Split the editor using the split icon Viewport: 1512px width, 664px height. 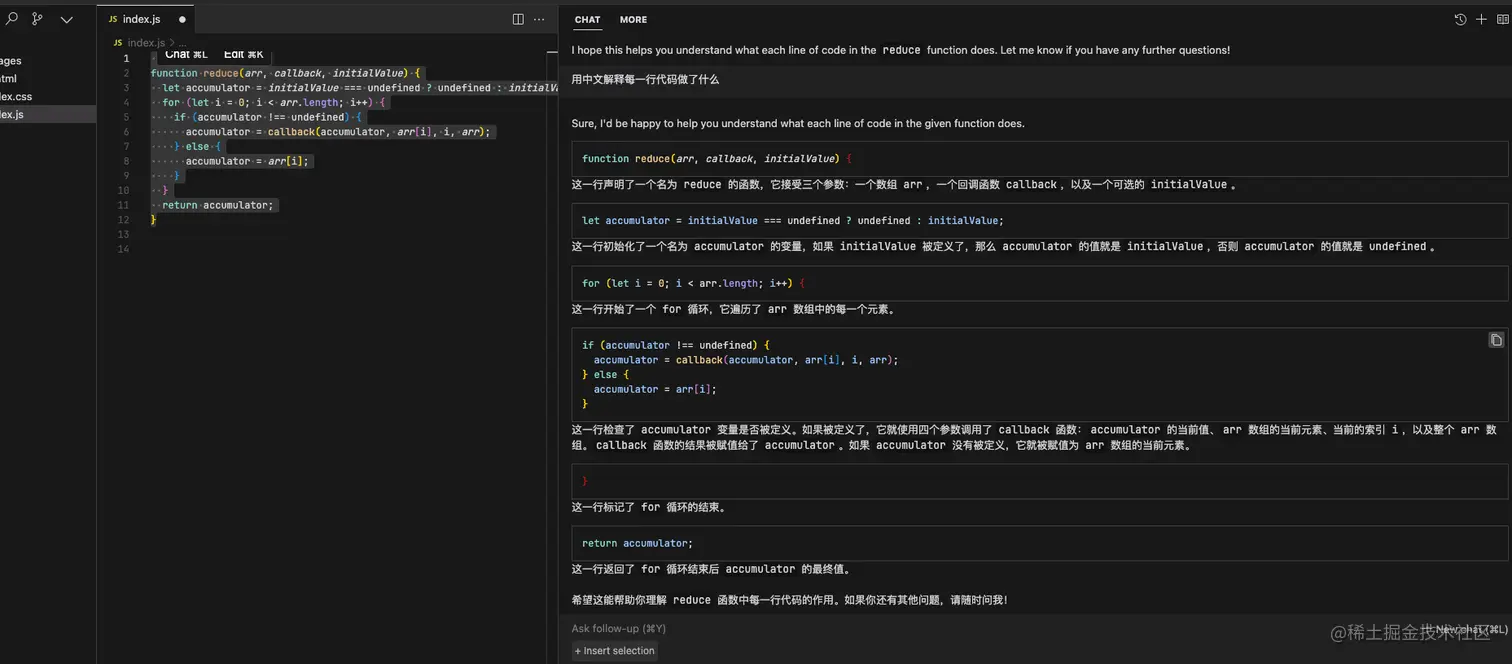(517, 19)
